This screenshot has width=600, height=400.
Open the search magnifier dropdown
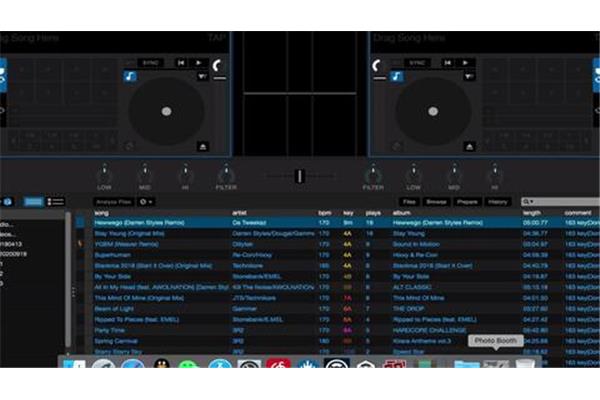[528, 202]
